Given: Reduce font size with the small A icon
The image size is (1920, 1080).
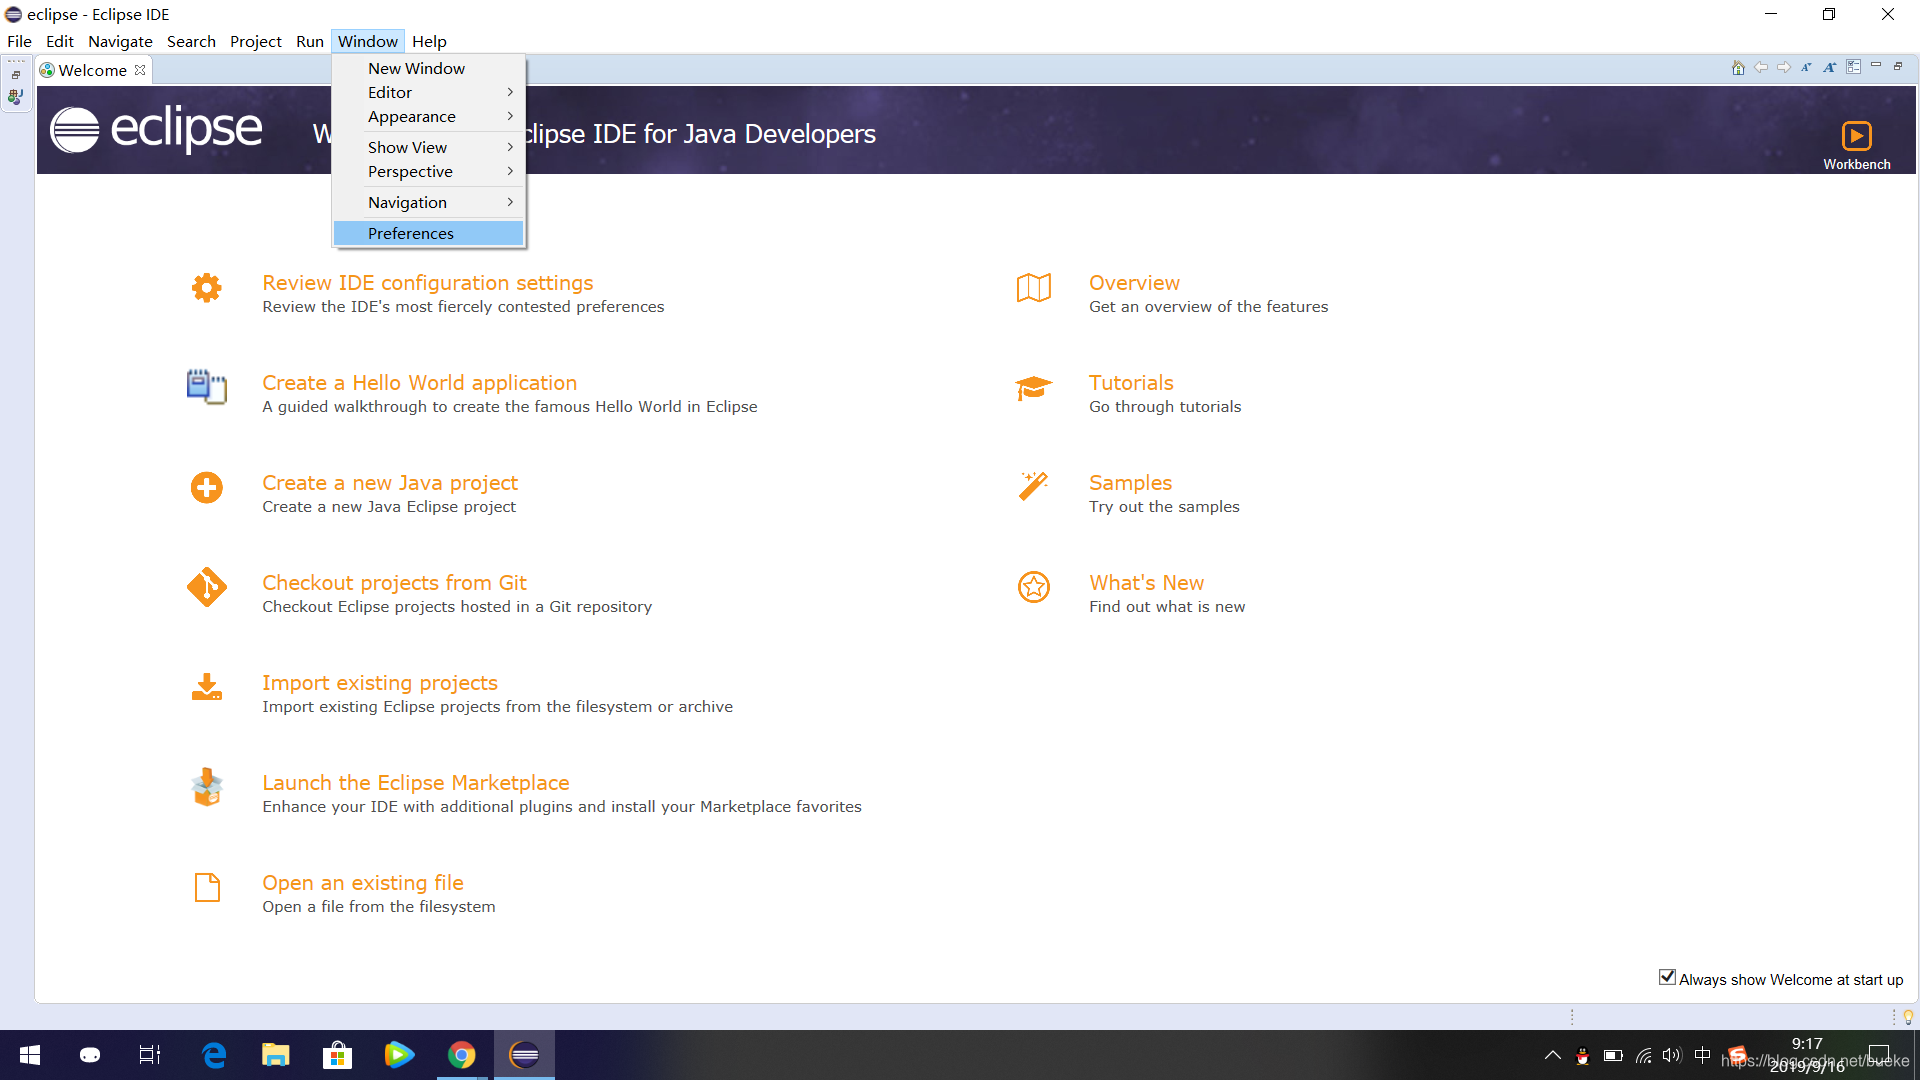Looking at the screenshot, I should point(1806,68).
